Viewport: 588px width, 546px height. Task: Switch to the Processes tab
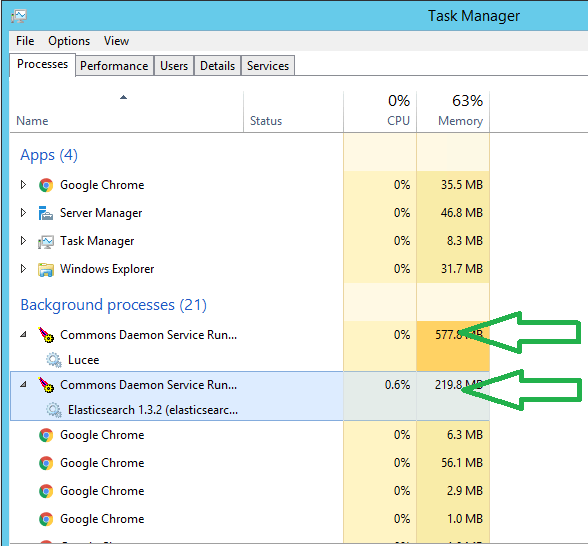coord(42,64)
